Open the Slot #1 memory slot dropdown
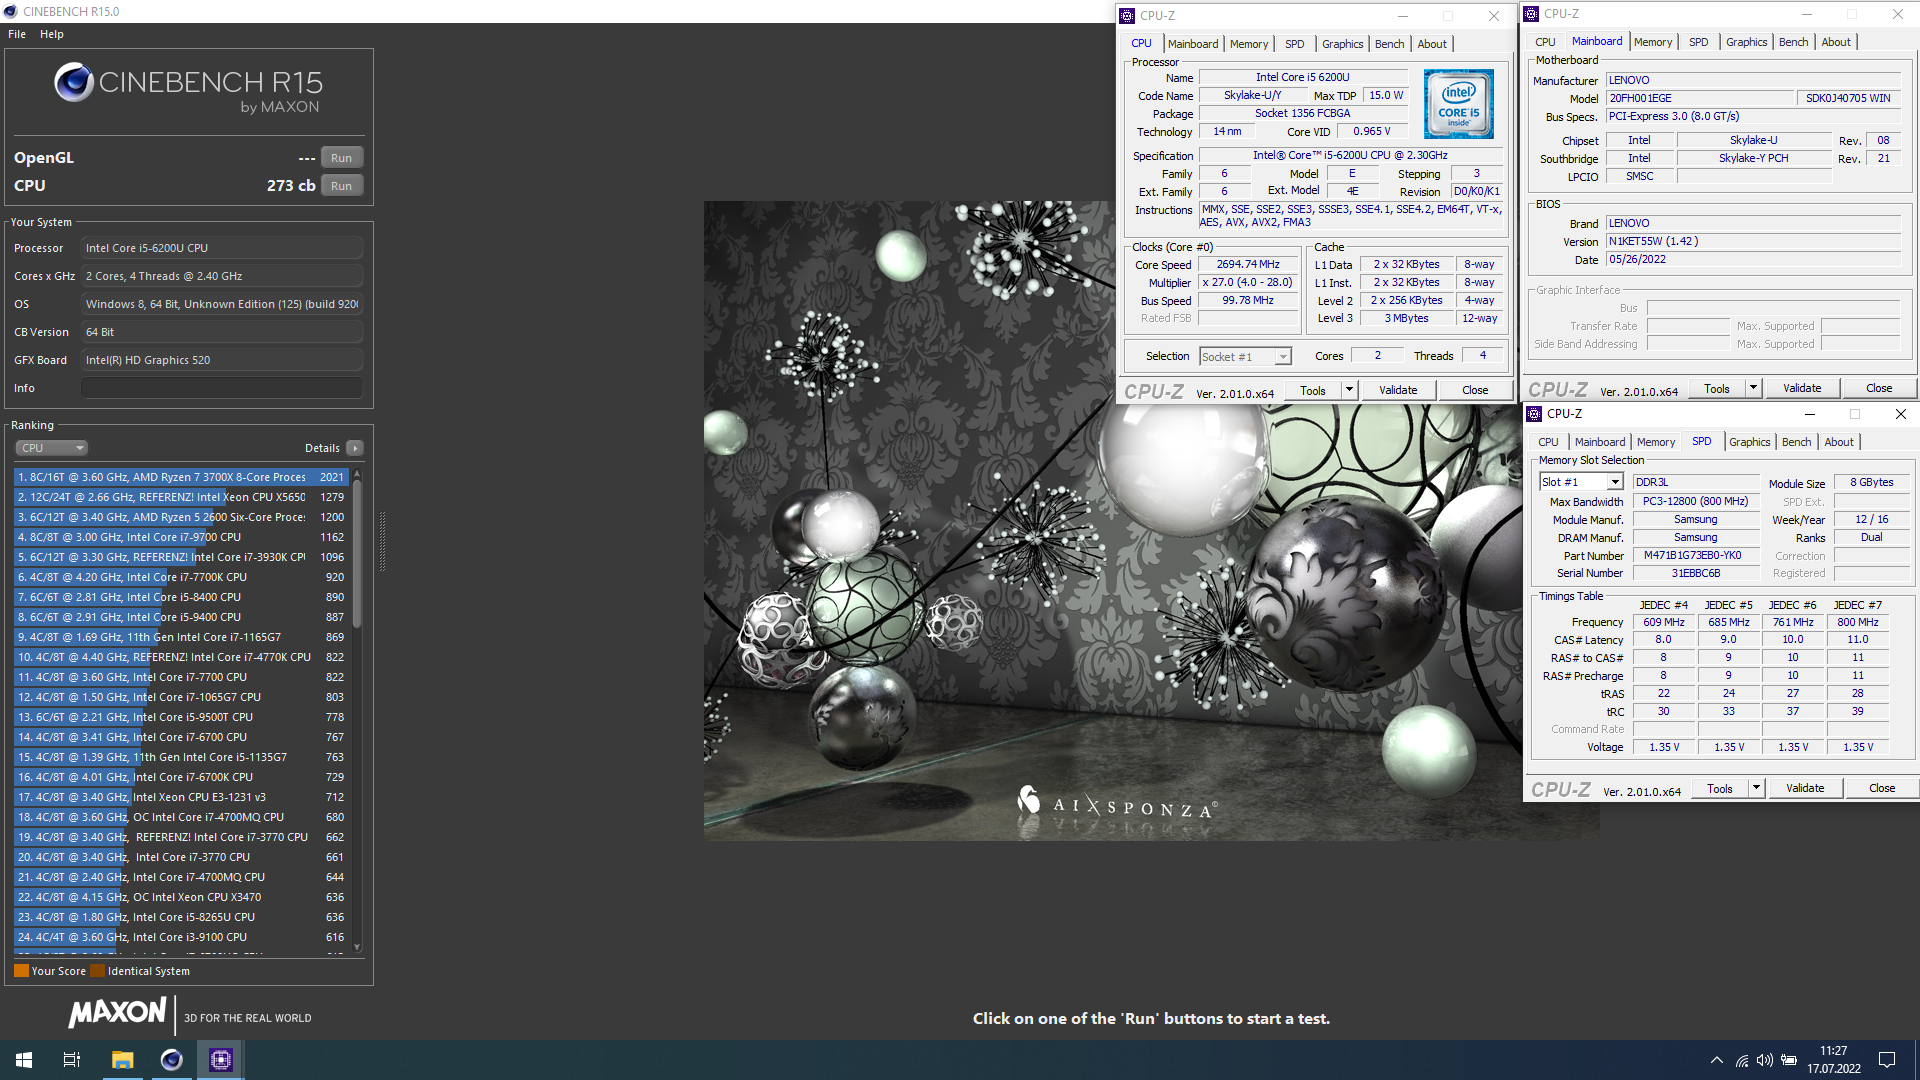 (1581, 482)
